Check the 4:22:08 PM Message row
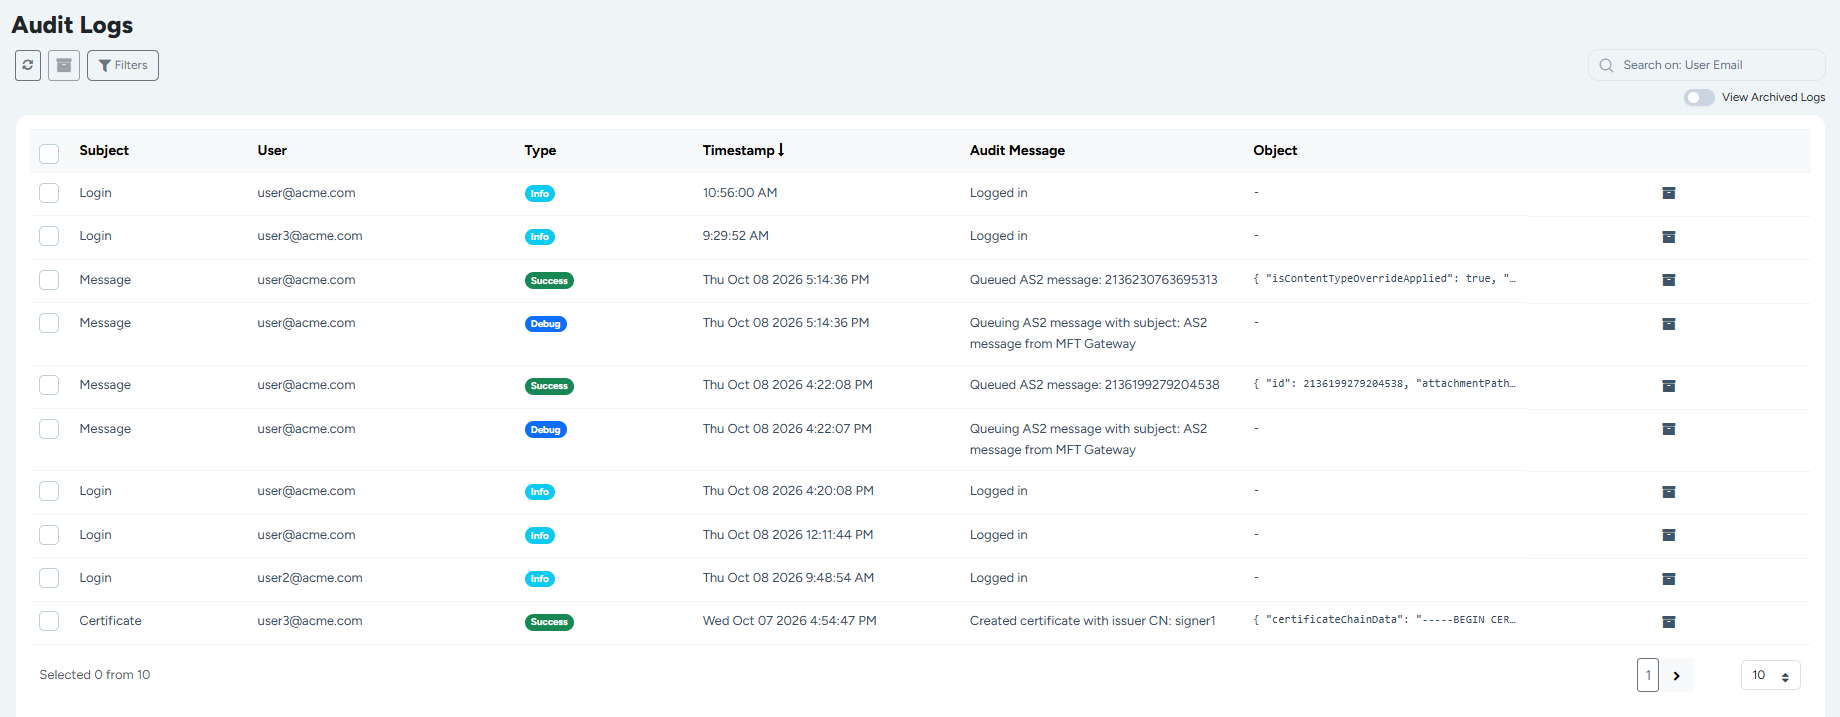1840x717 pixels. tap(49, 385)
